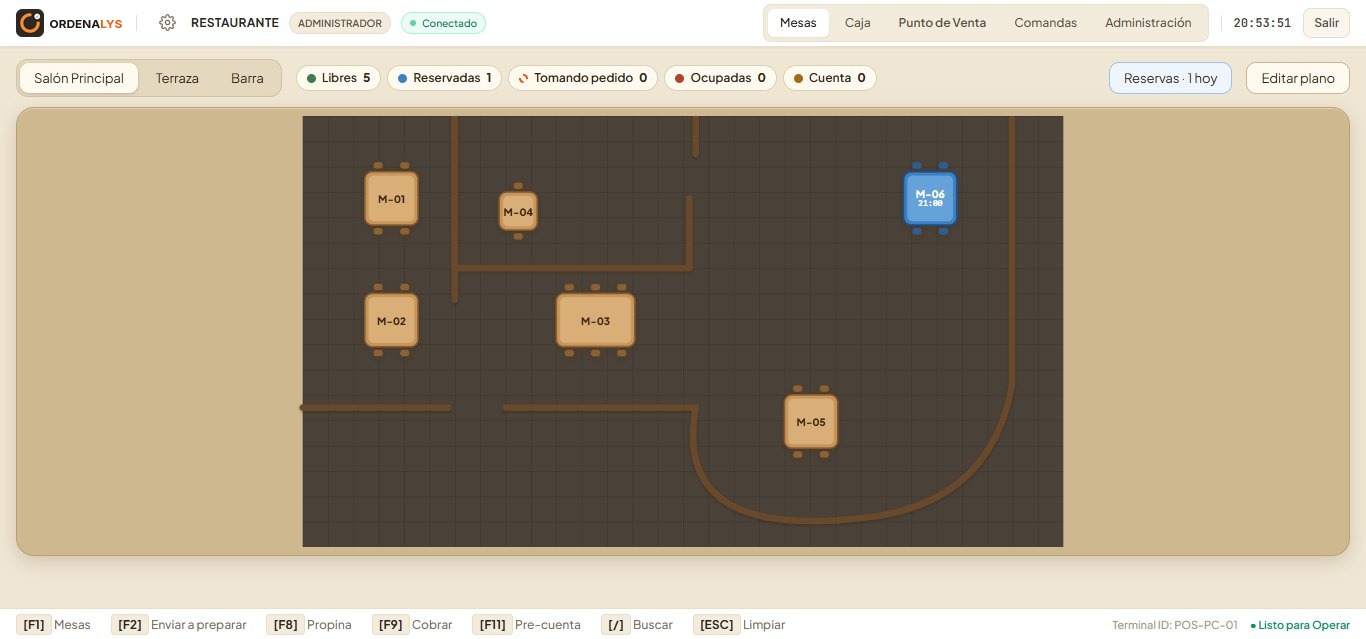The height and width of the screenshot is (639, 1366).
Task: Select table M-04 on the floor plan
Action: point(518,212)
